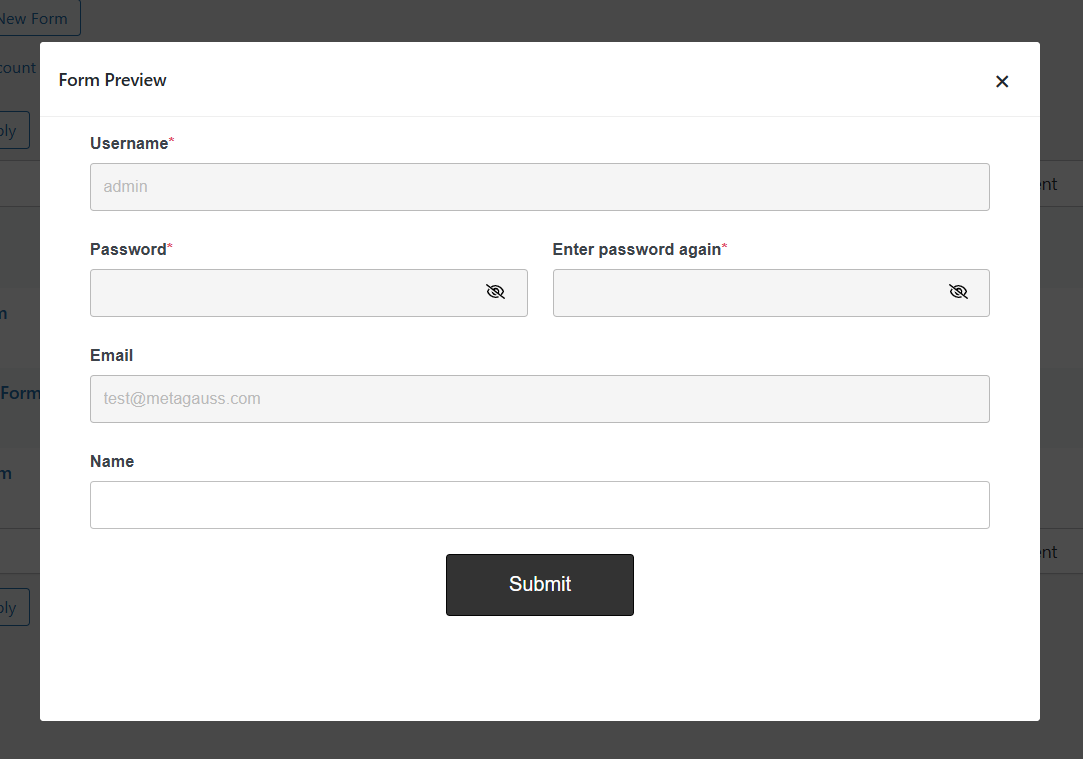Click the Name field label

[112, 461]
